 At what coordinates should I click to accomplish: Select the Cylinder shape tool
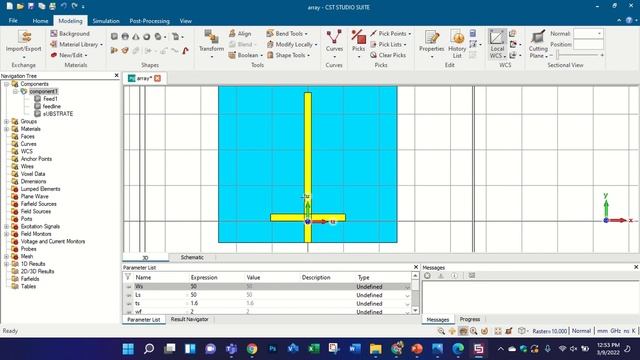(x=125, y=37)
